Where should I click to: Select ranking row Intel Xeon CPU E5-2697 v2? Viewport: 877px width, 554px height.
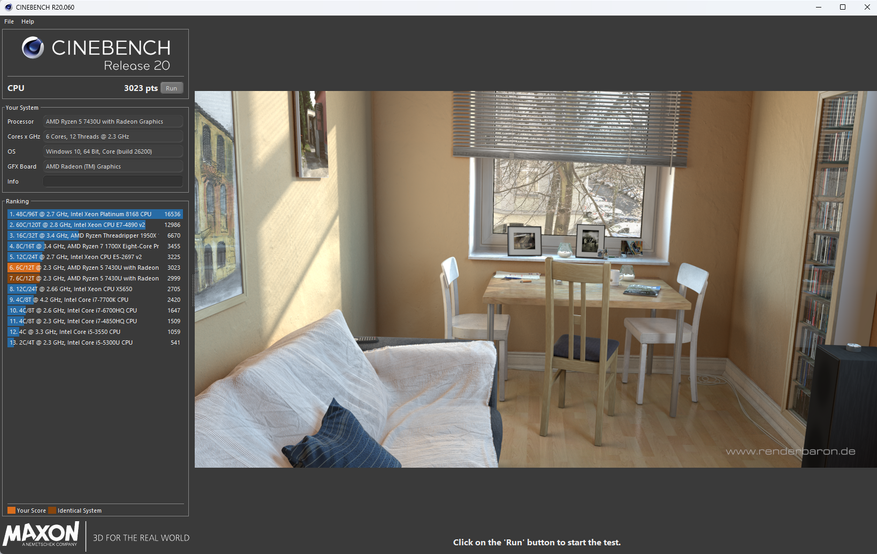coord(95,257)
